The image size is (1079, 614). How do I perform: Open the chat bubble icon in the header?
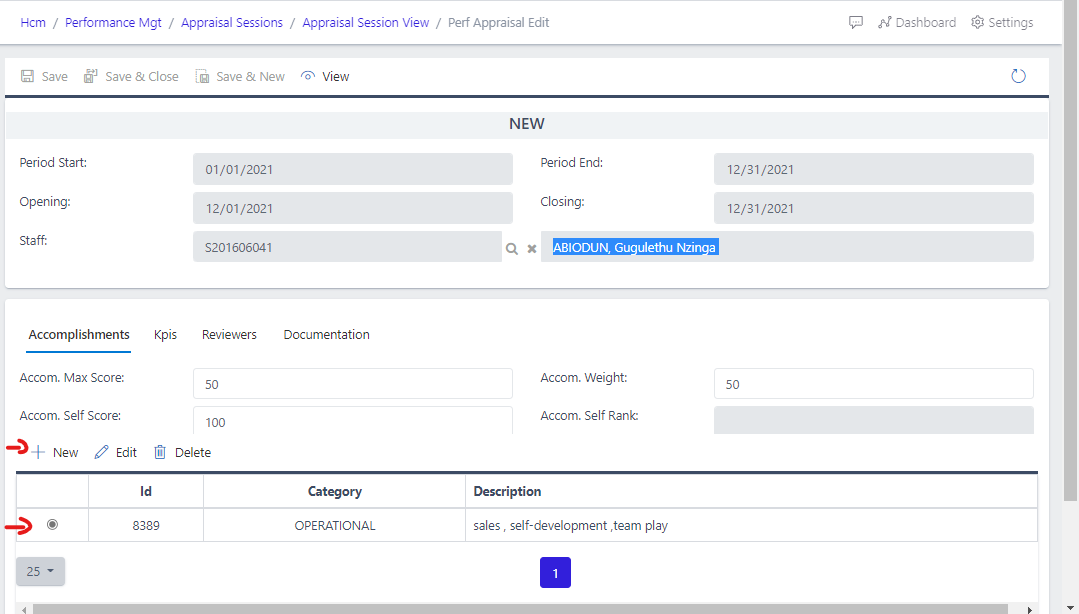[856, 21]
